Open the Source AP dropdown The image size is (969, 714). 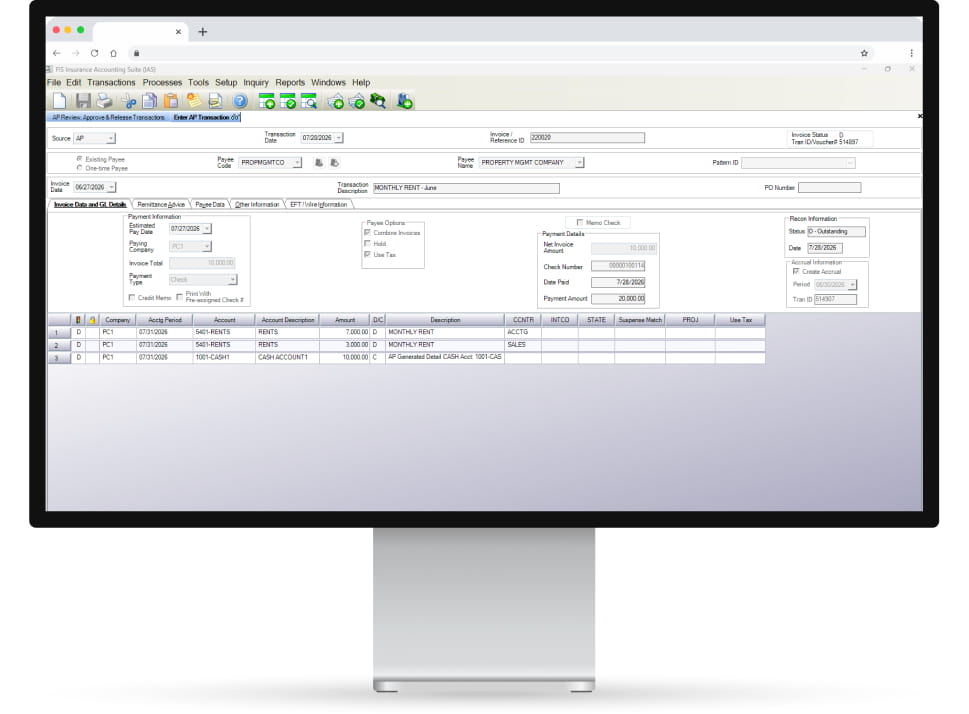111,138
